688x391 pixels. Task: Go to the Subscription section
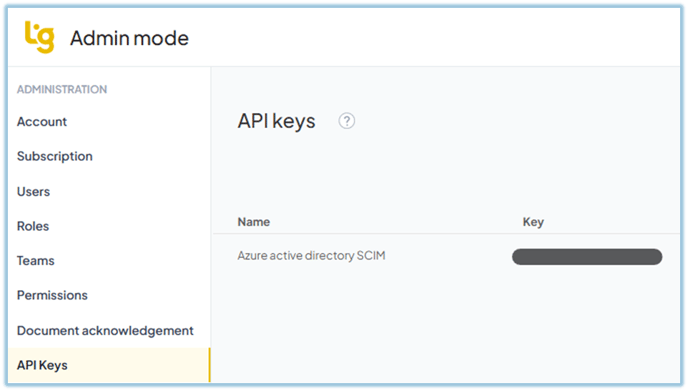pyautogui.click(x=54, y=157)
